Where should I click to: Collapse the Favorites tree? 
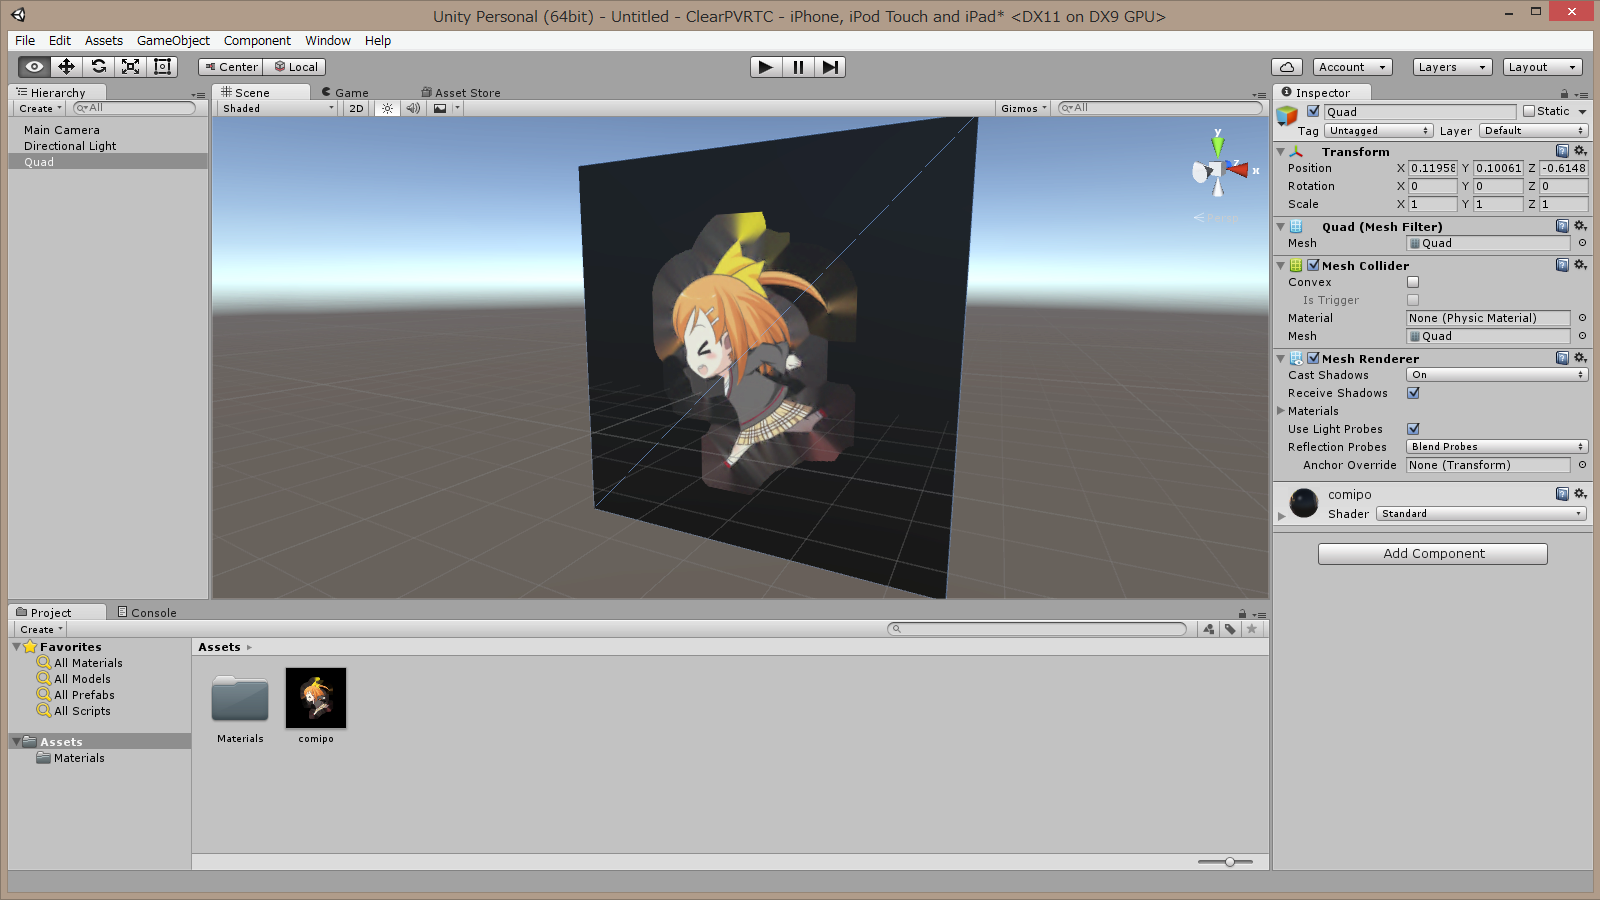pos(17,647)
